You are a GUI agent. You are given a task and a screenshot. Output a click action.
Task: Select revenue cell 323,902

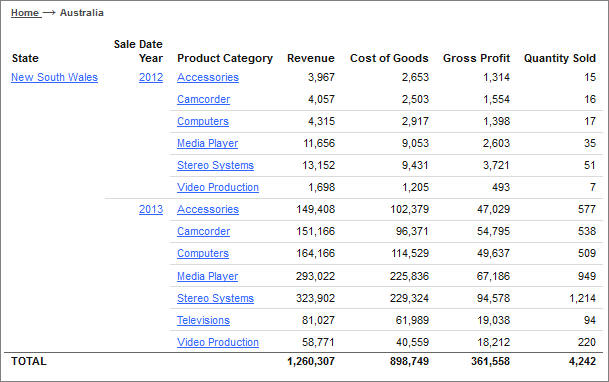tap(315, 298)
